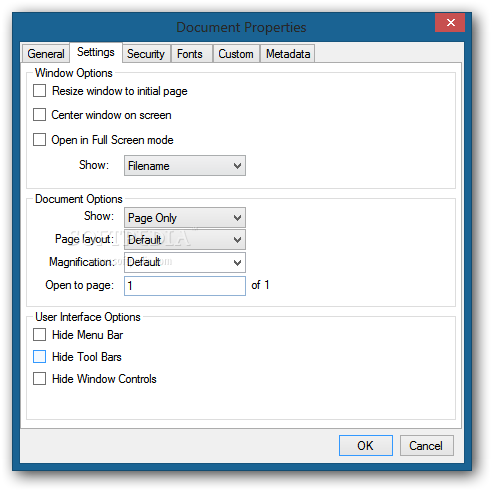Click the Page layout label text
This screenshot has width=492, height=491.
(84, 239)
